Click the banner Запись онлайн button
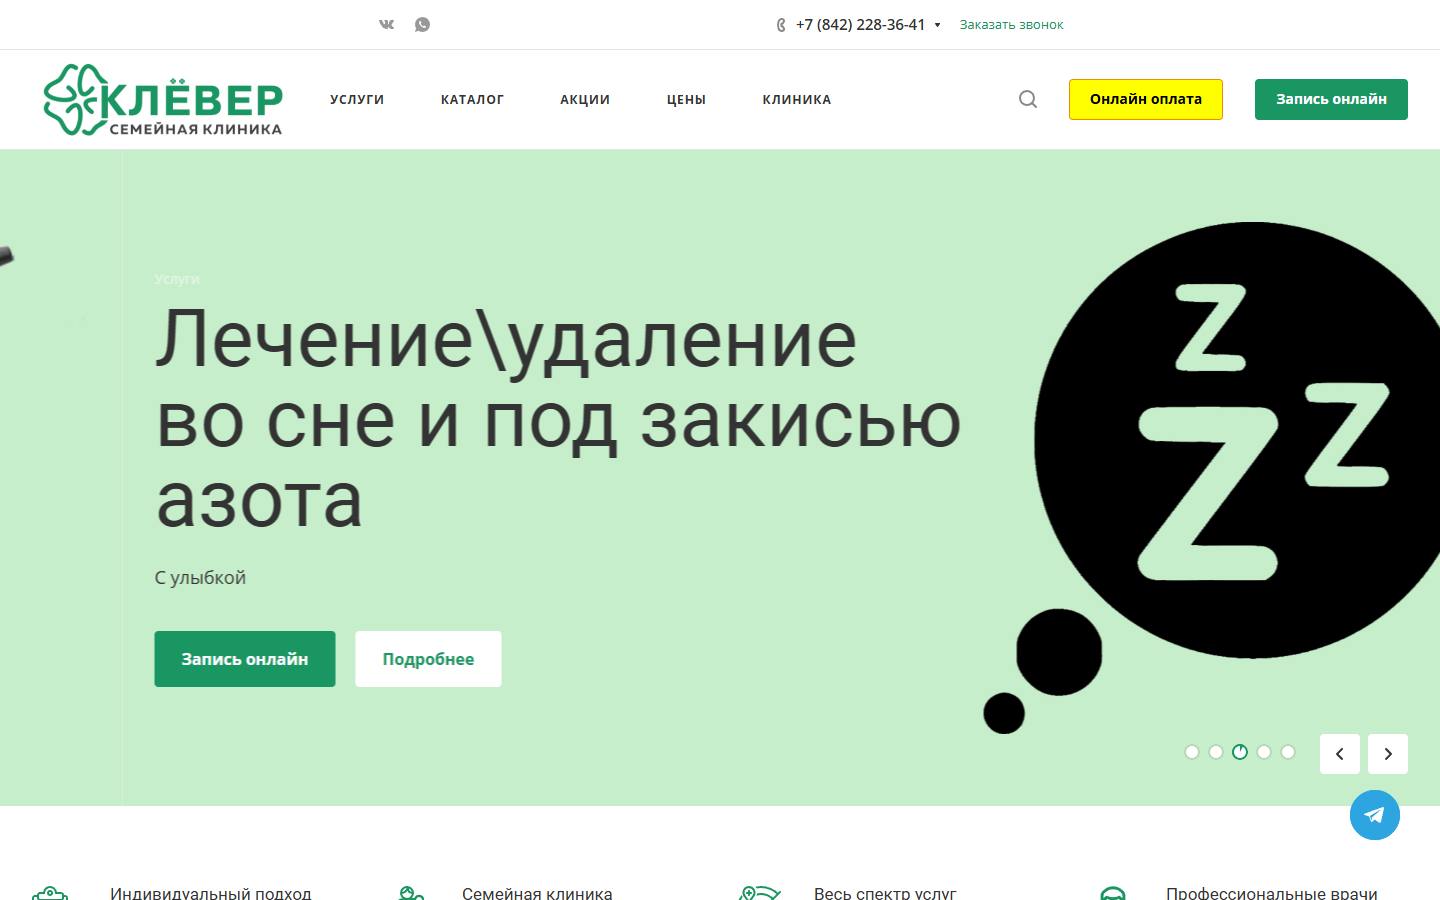 pyautogui.click(x=245, y=659)
